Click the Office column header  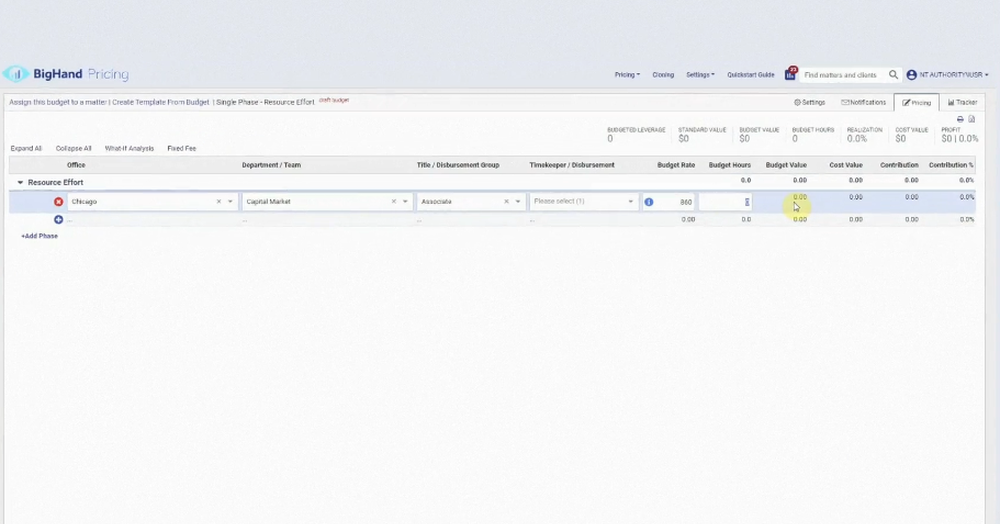[x=76, y=165]
